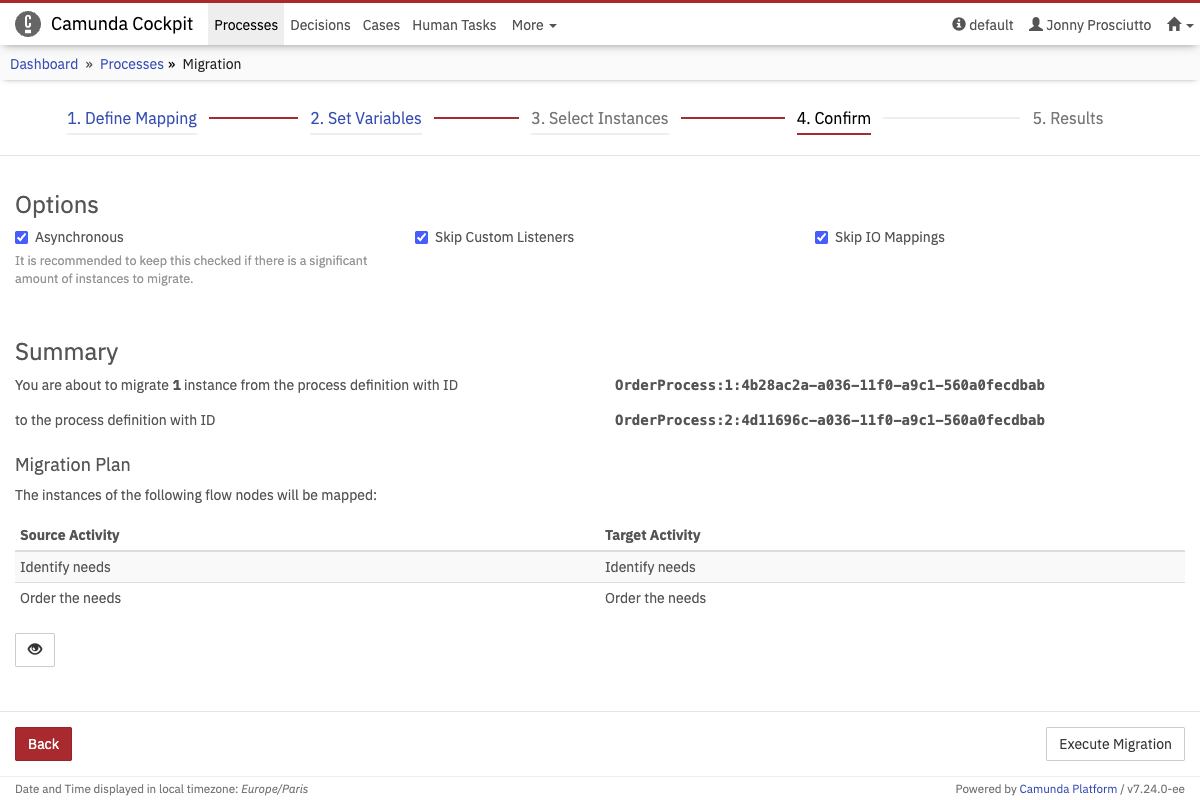Viewport: 1200px width, 800px height.
Task: Toggle the eye icon to show diagram
Action: pyautogui.click(x=35, y=649)
